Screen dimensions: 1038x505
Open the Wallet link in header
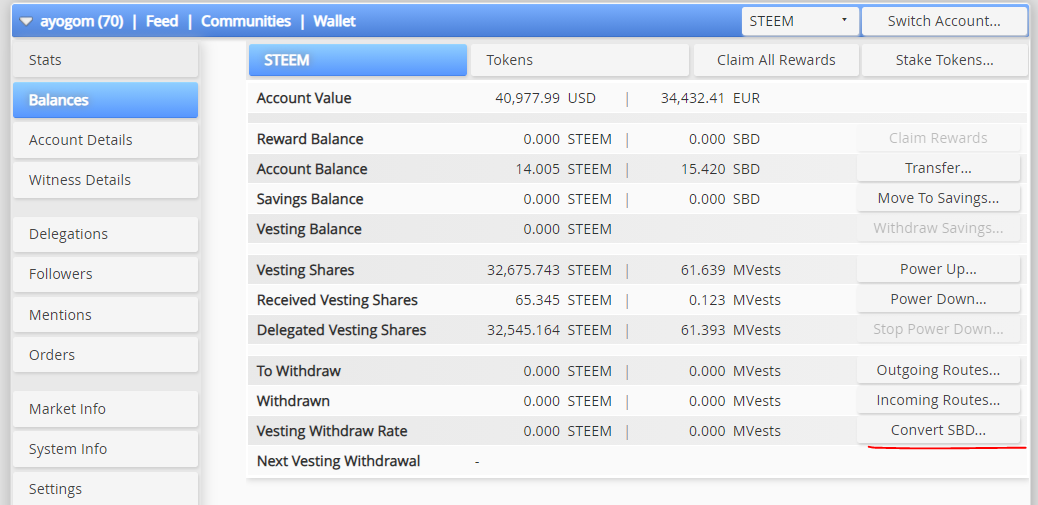coord(334,21)
